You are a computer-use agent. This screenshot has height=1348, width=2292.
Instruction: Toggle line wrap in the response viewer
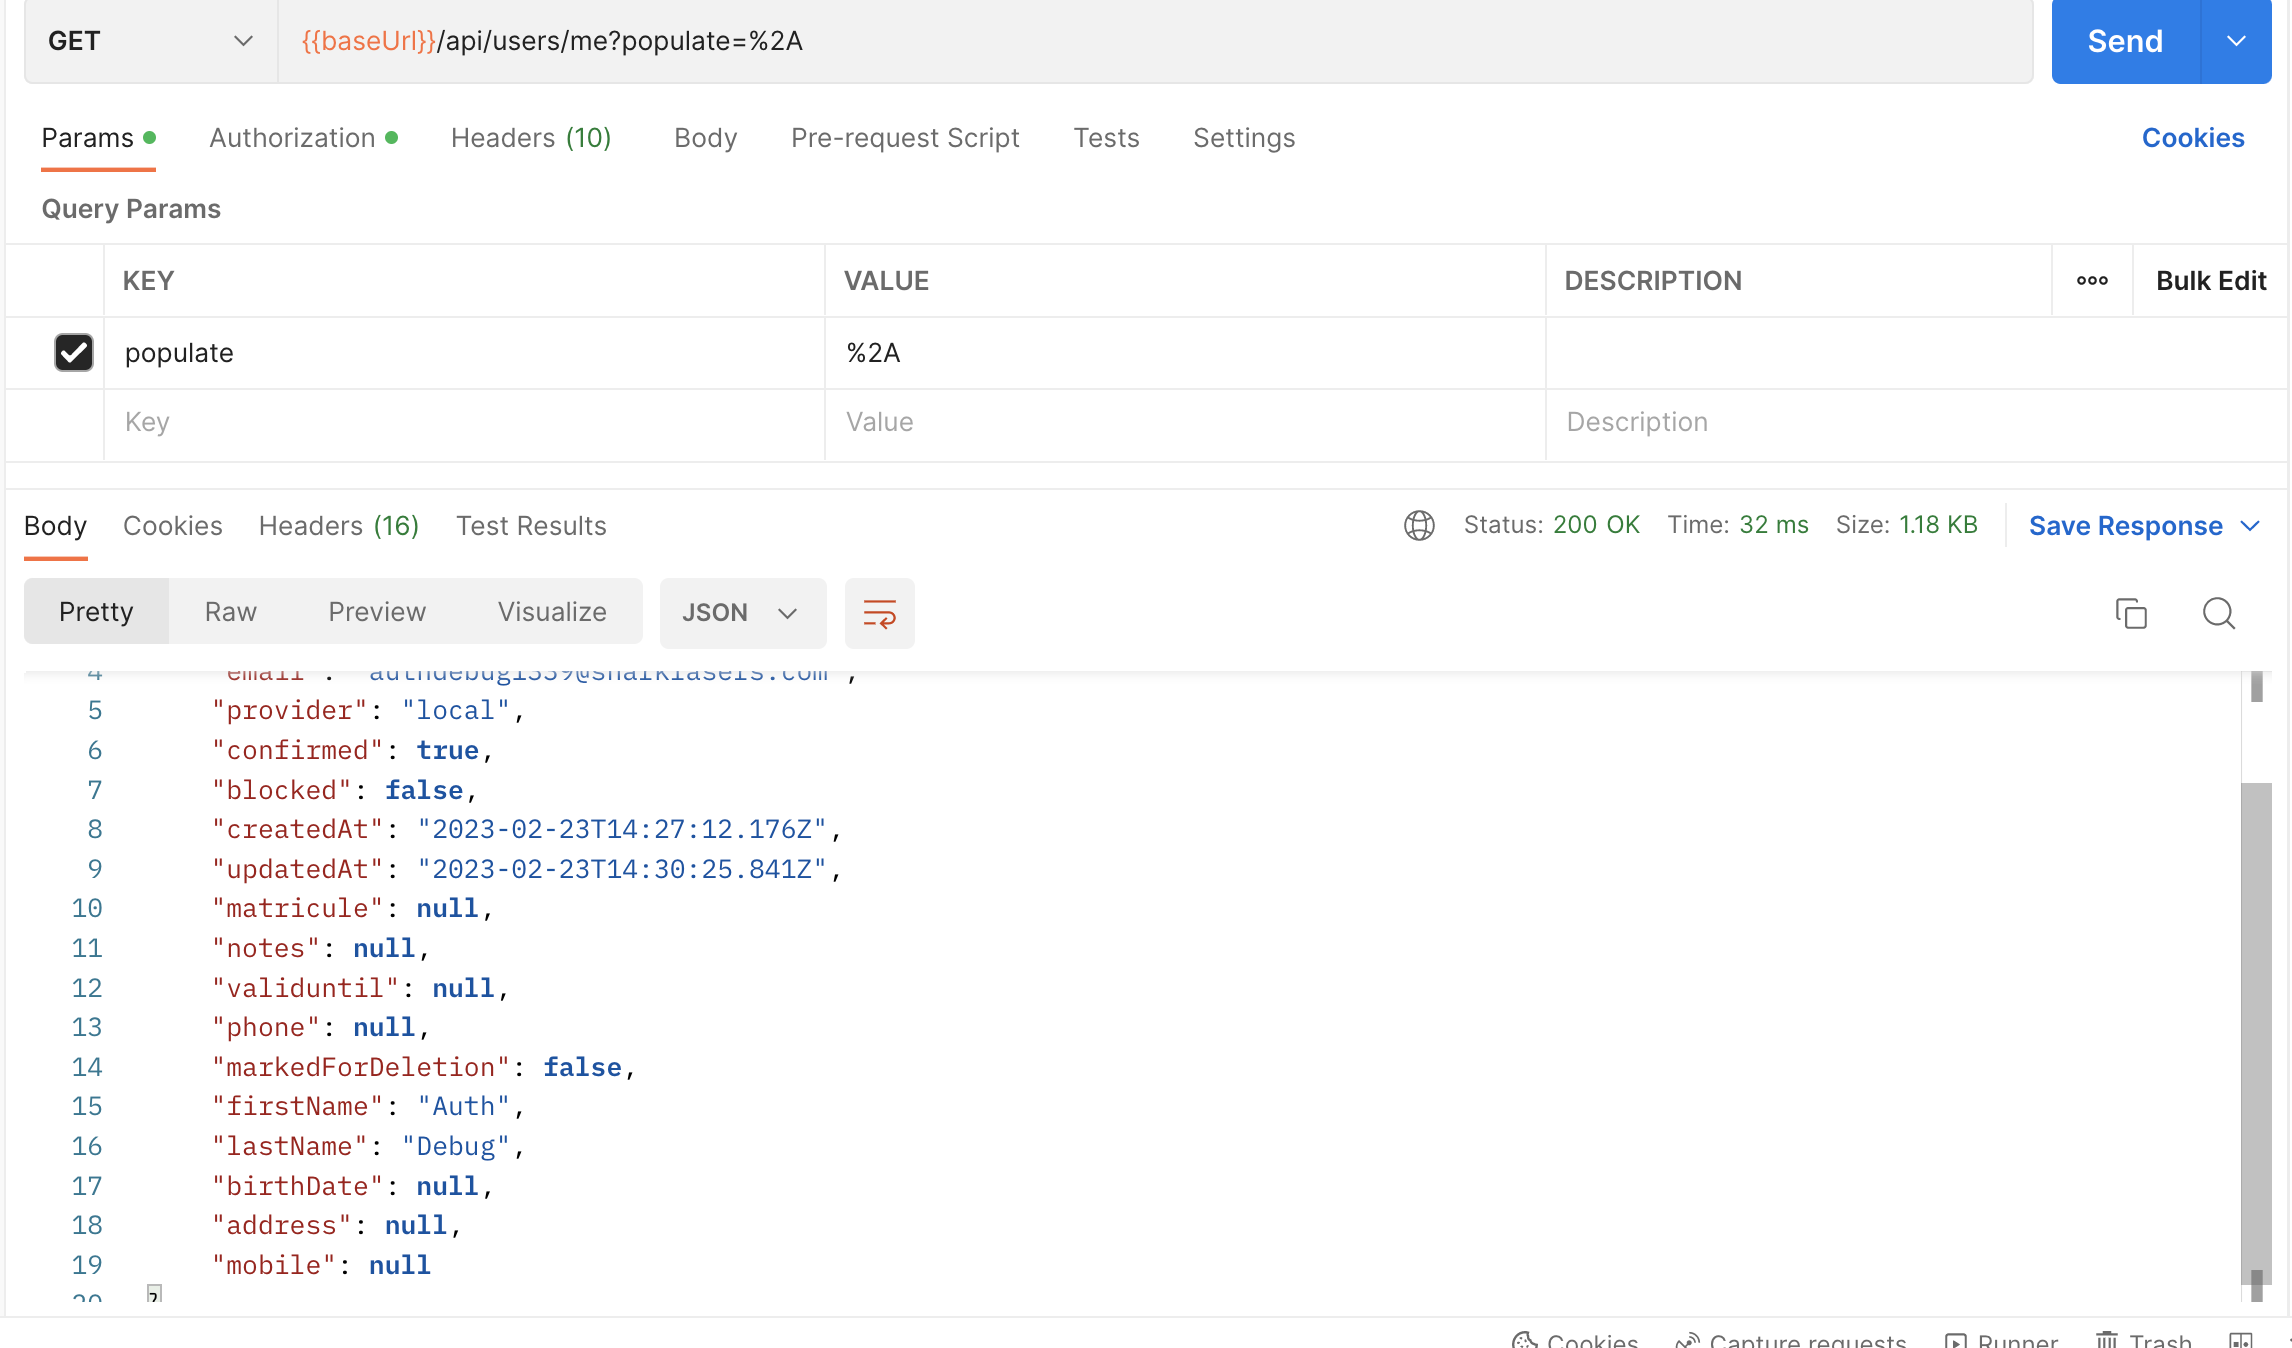[878, 613]
